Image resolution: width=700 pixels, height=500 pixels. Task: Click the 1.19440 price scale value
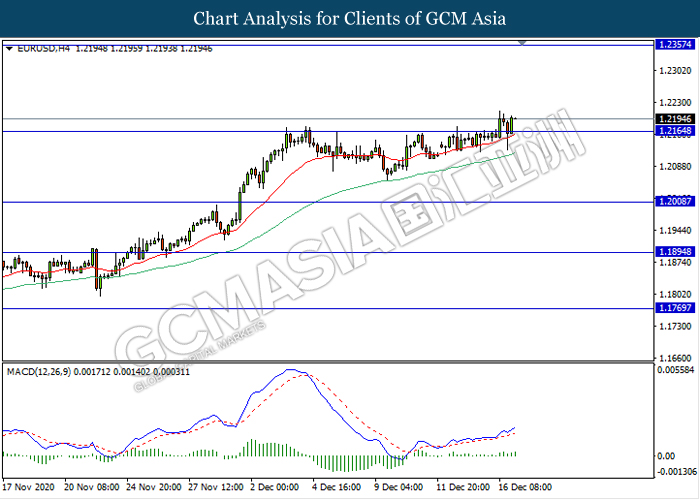[x=675, y=230]
